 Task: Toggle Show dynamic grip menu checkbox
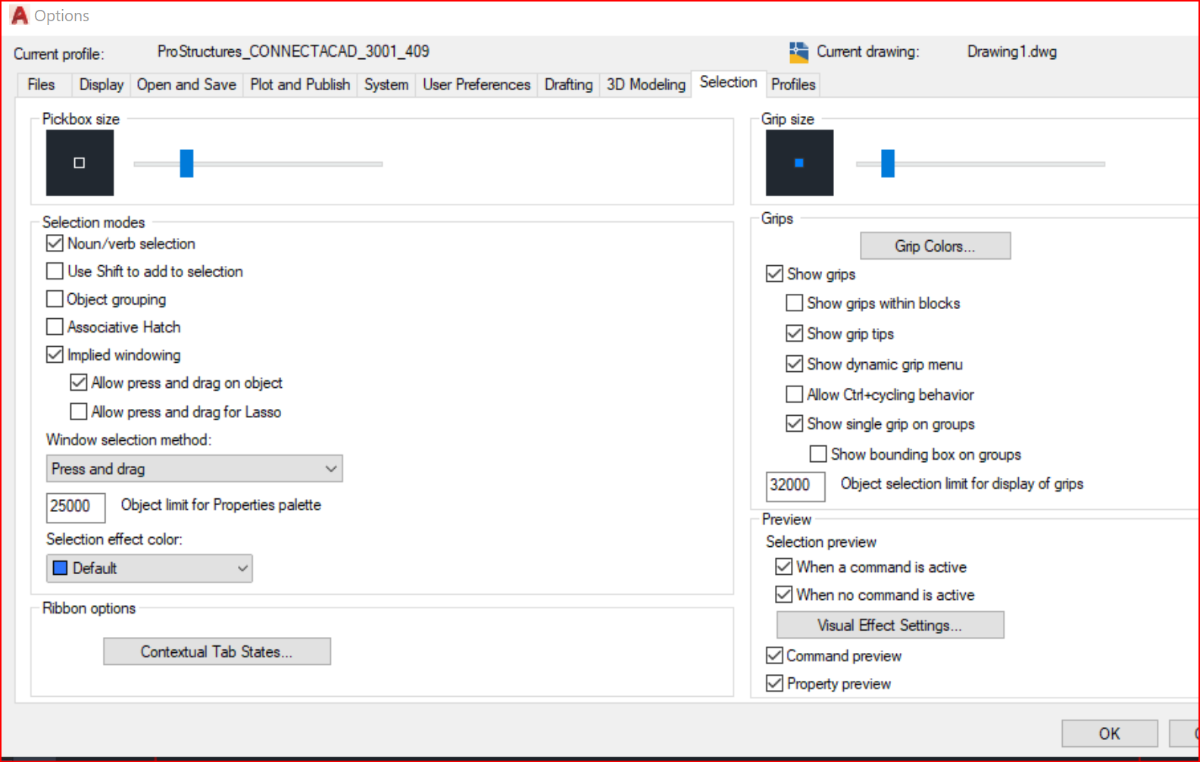tap(795, 364)
